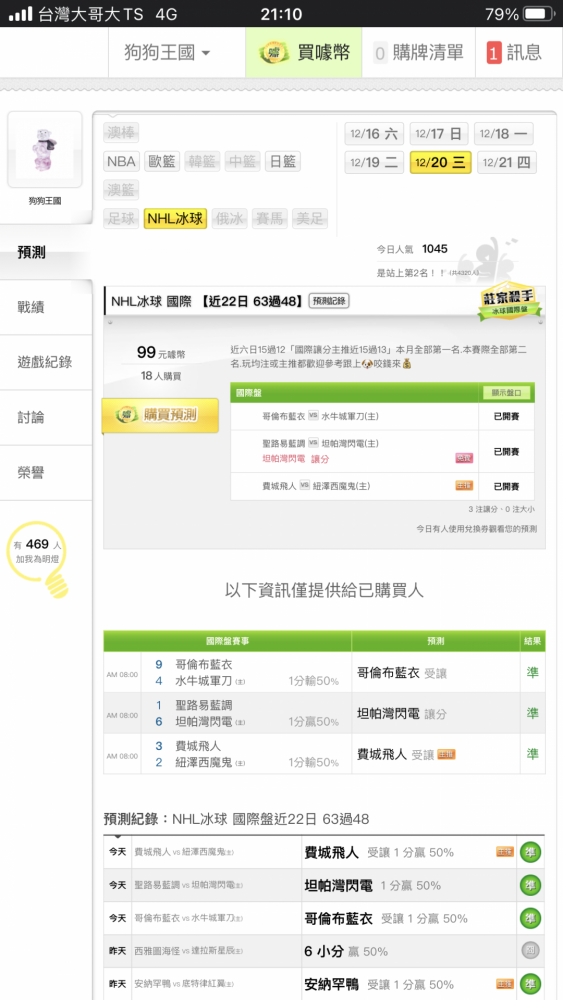Choose date 12/16 六

coord(374,134)
